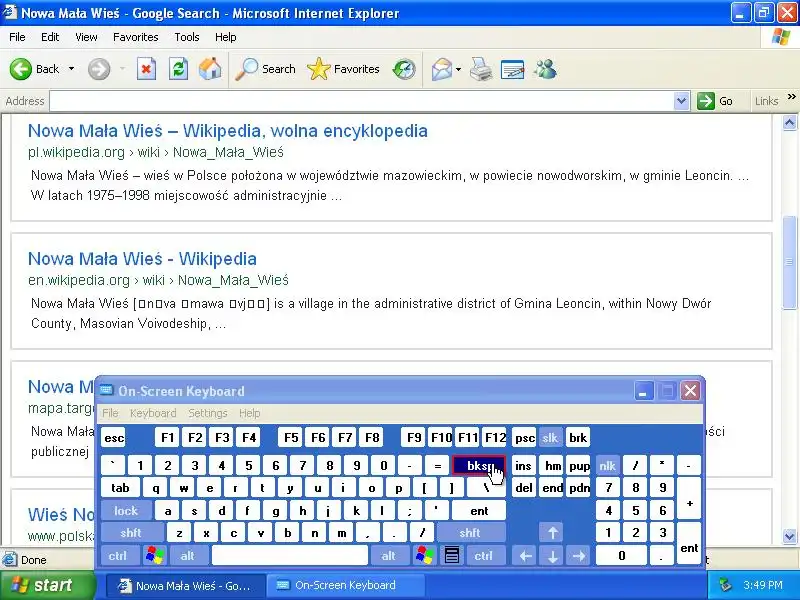This screenshot has height=600, width=800.
Task: Click the page icon in IE status bar
Action: tap(10, 560)
